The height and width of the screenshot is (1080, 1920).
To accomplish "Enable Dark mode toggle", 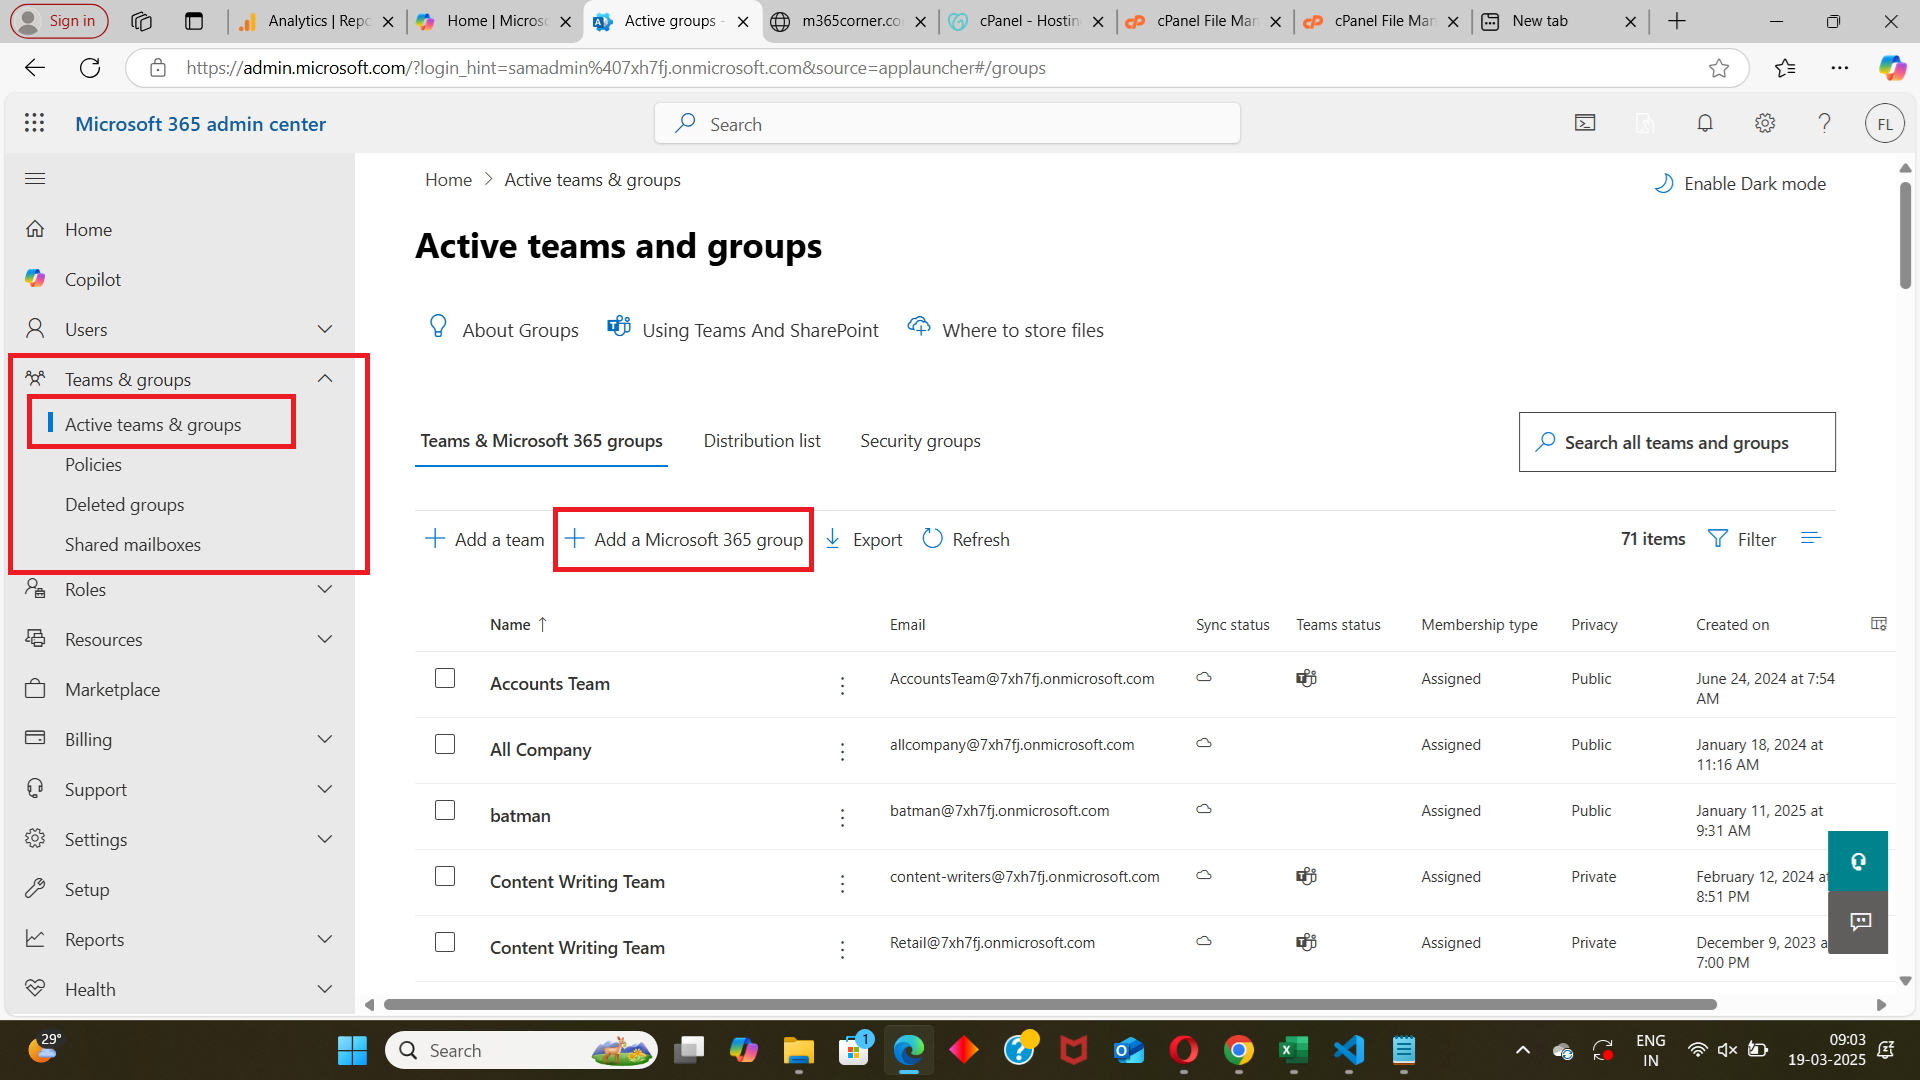I will tap(1740, 184).
